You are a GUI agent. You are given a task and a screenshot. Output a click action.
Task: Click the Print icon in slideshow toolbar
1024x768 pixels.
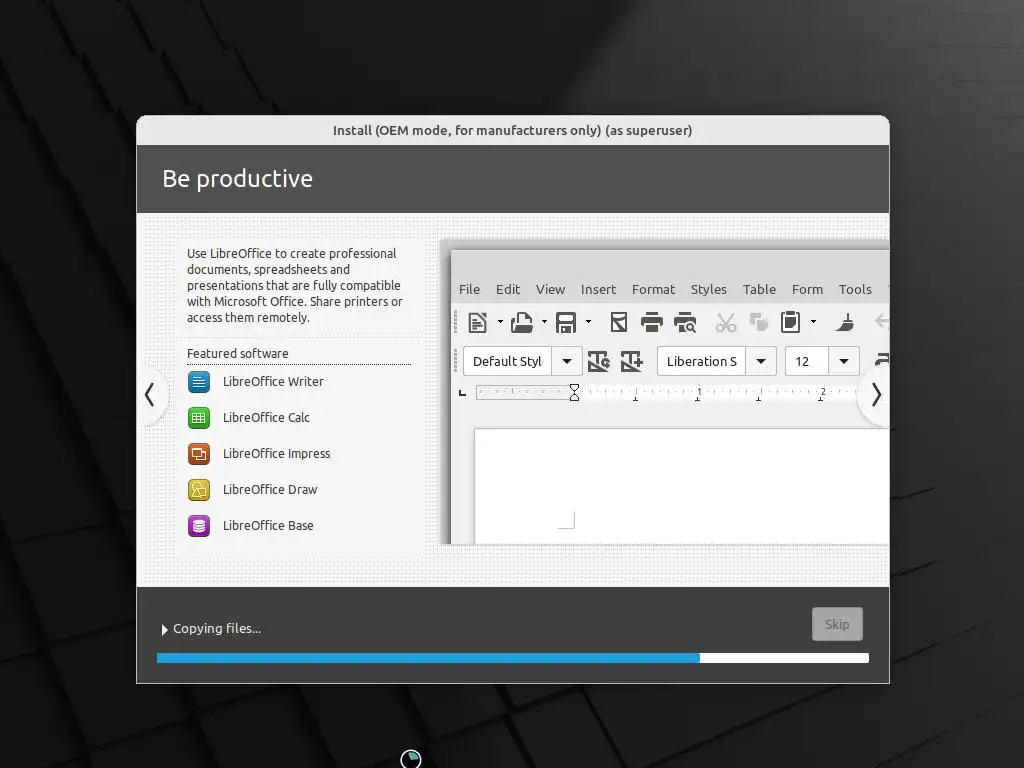[651, 322]
